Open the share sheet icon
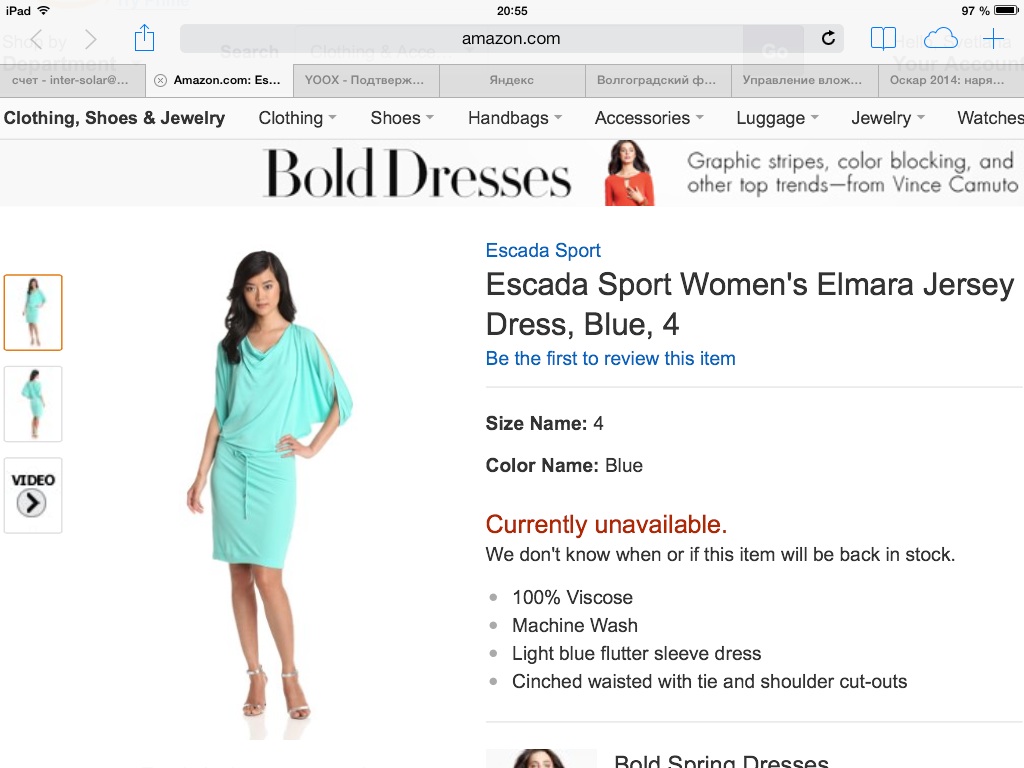Viewport: 1024px width, 768px height. (144, 38)
